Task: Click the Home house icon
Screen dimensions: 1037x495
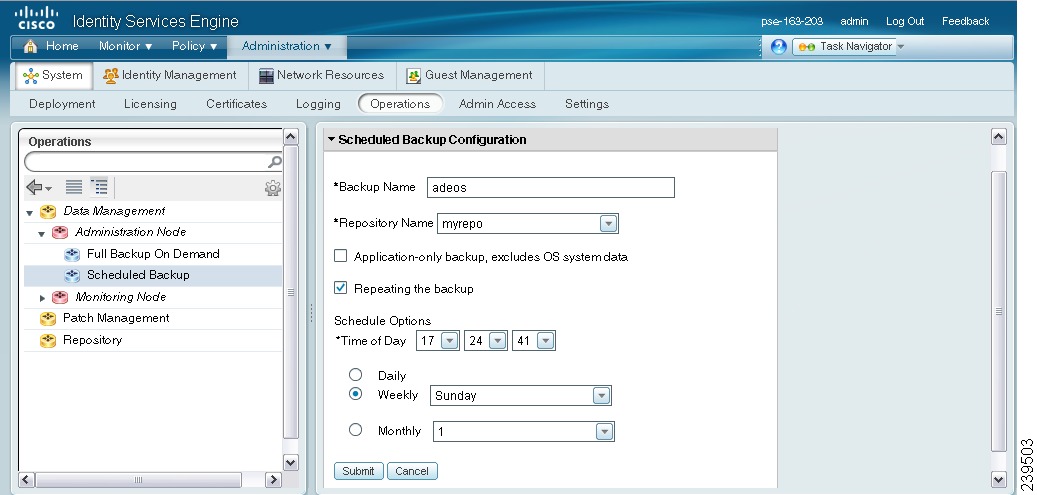Action: point(30,47)
